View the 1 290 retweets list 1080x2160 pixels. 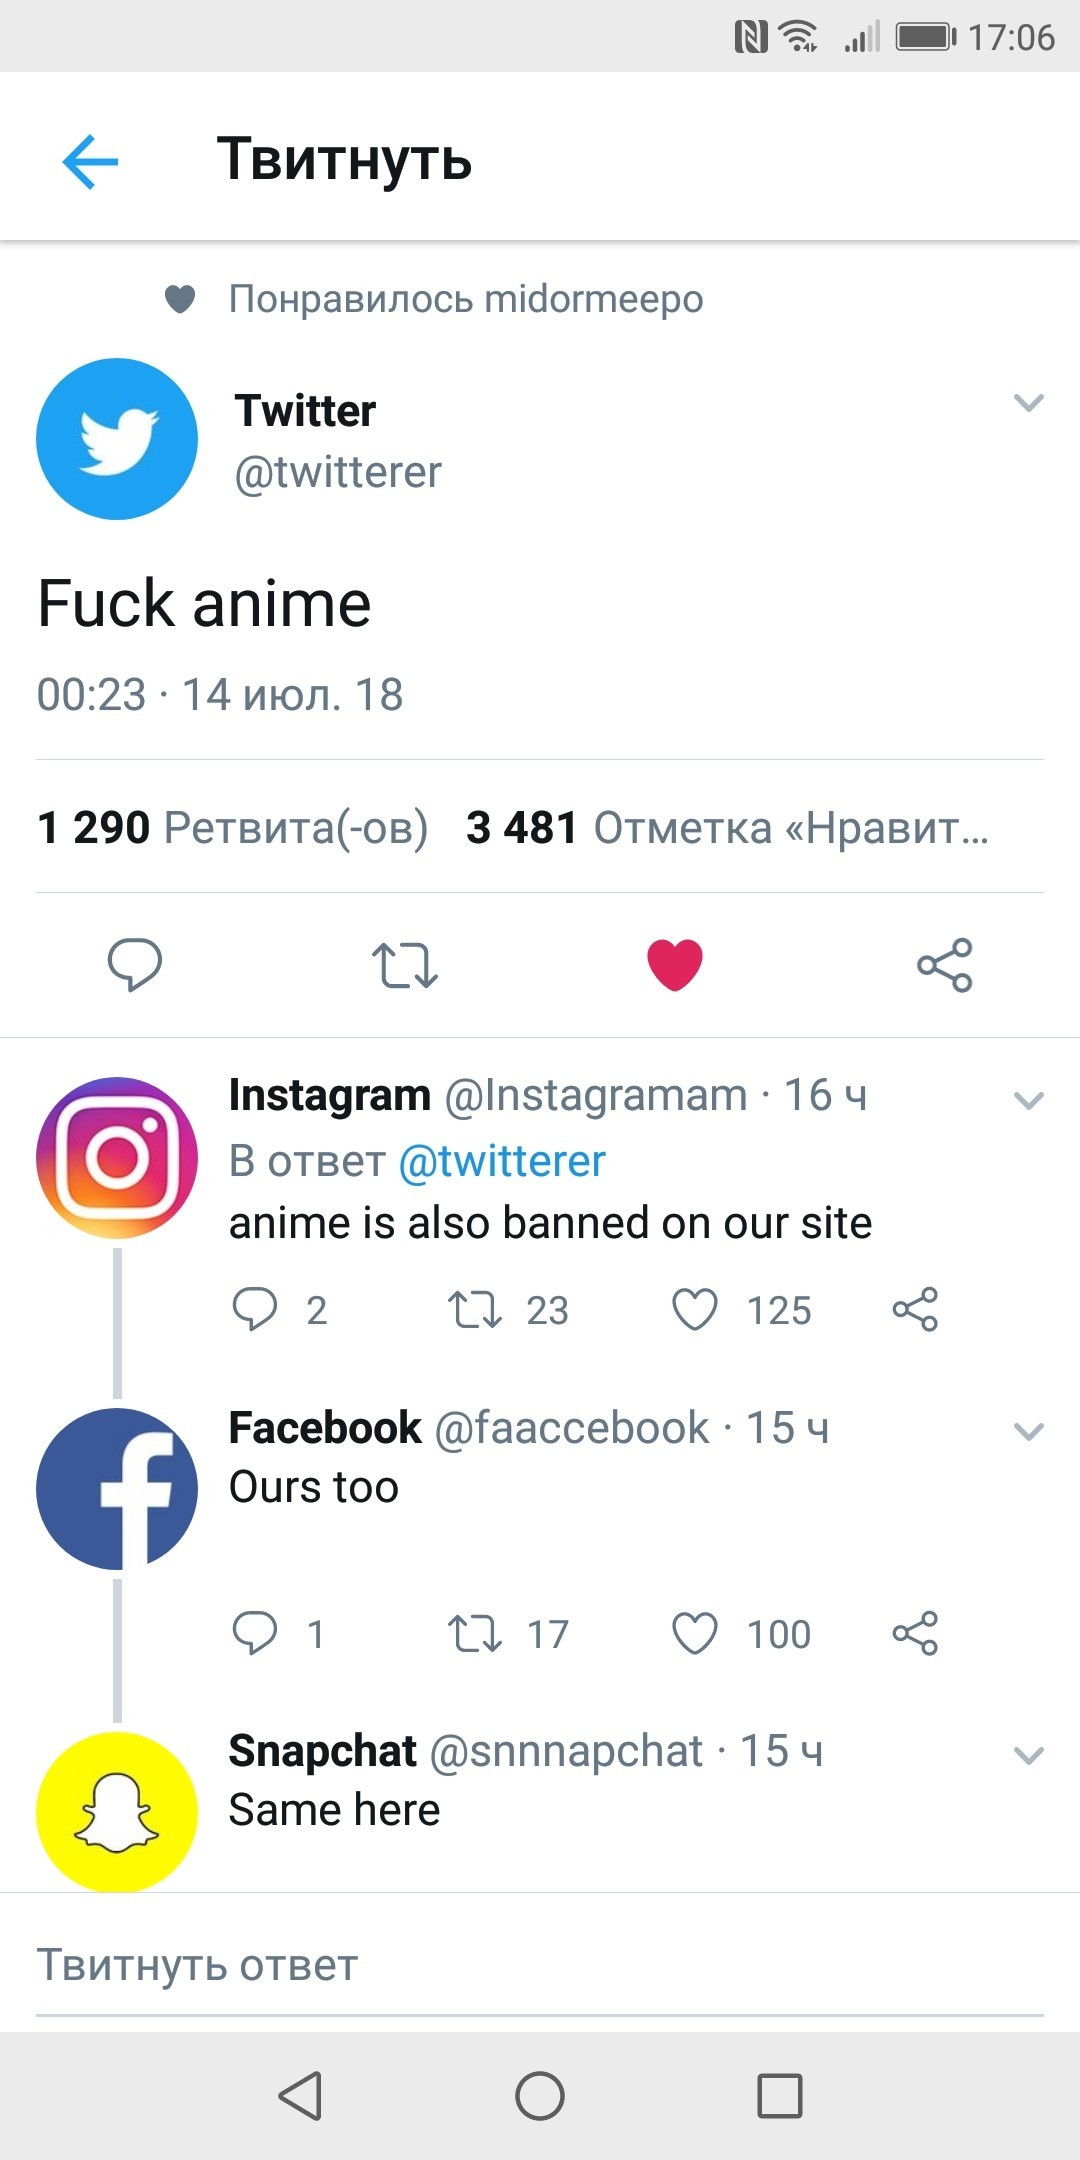pos(232,828)
